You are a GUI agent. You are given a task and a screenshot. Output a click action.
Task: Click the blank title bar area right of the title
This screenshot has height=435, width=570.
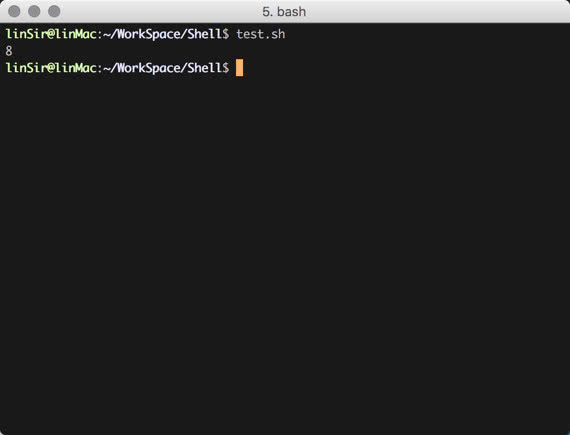pyautogui.click(x=436, y=12)
